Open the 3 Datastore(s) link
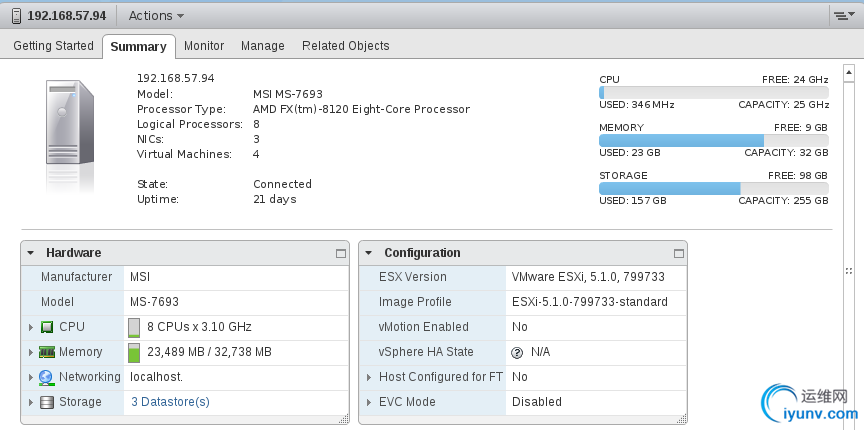 170,402
